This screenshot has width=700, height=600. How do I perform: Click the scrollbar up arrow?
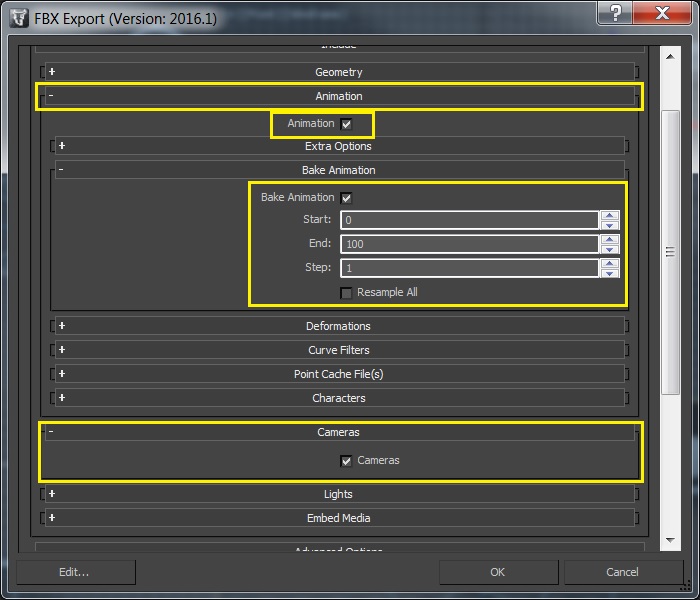pos(670,57)
